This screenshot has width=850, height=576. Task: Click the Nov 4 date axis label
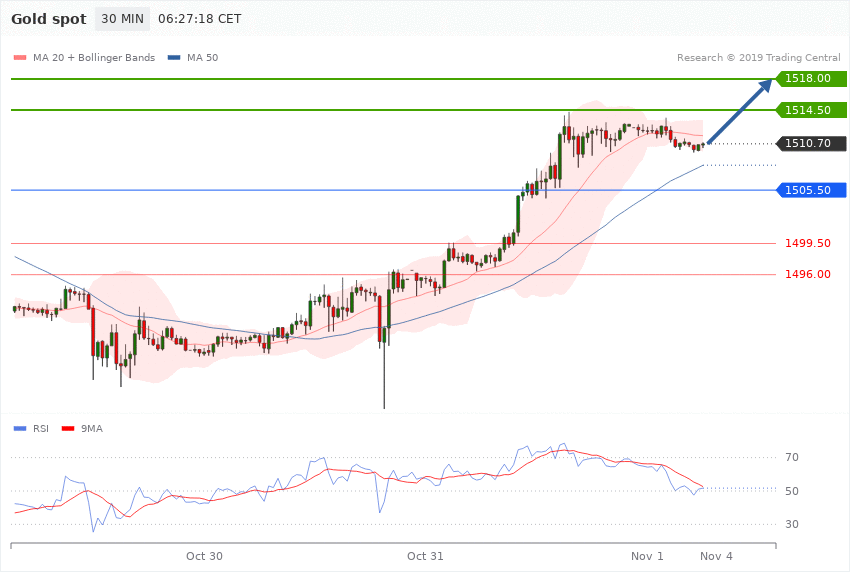click(716, 556)
